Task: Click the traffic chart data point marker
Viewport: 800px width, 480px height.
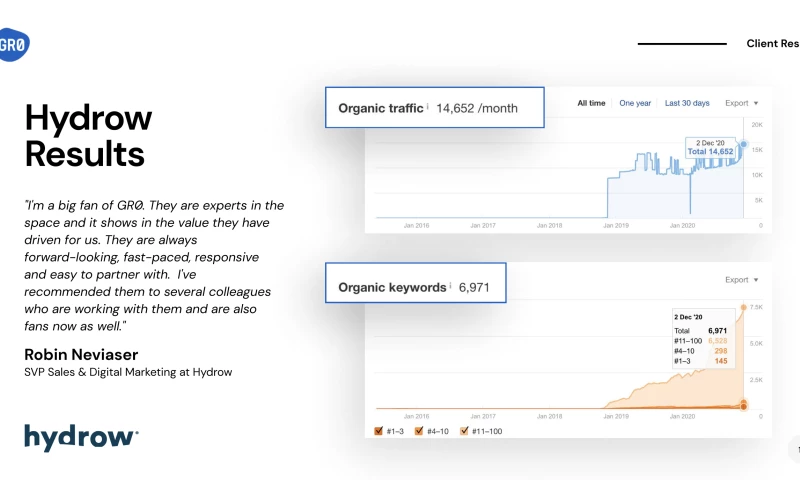Action: click(743, 144)
